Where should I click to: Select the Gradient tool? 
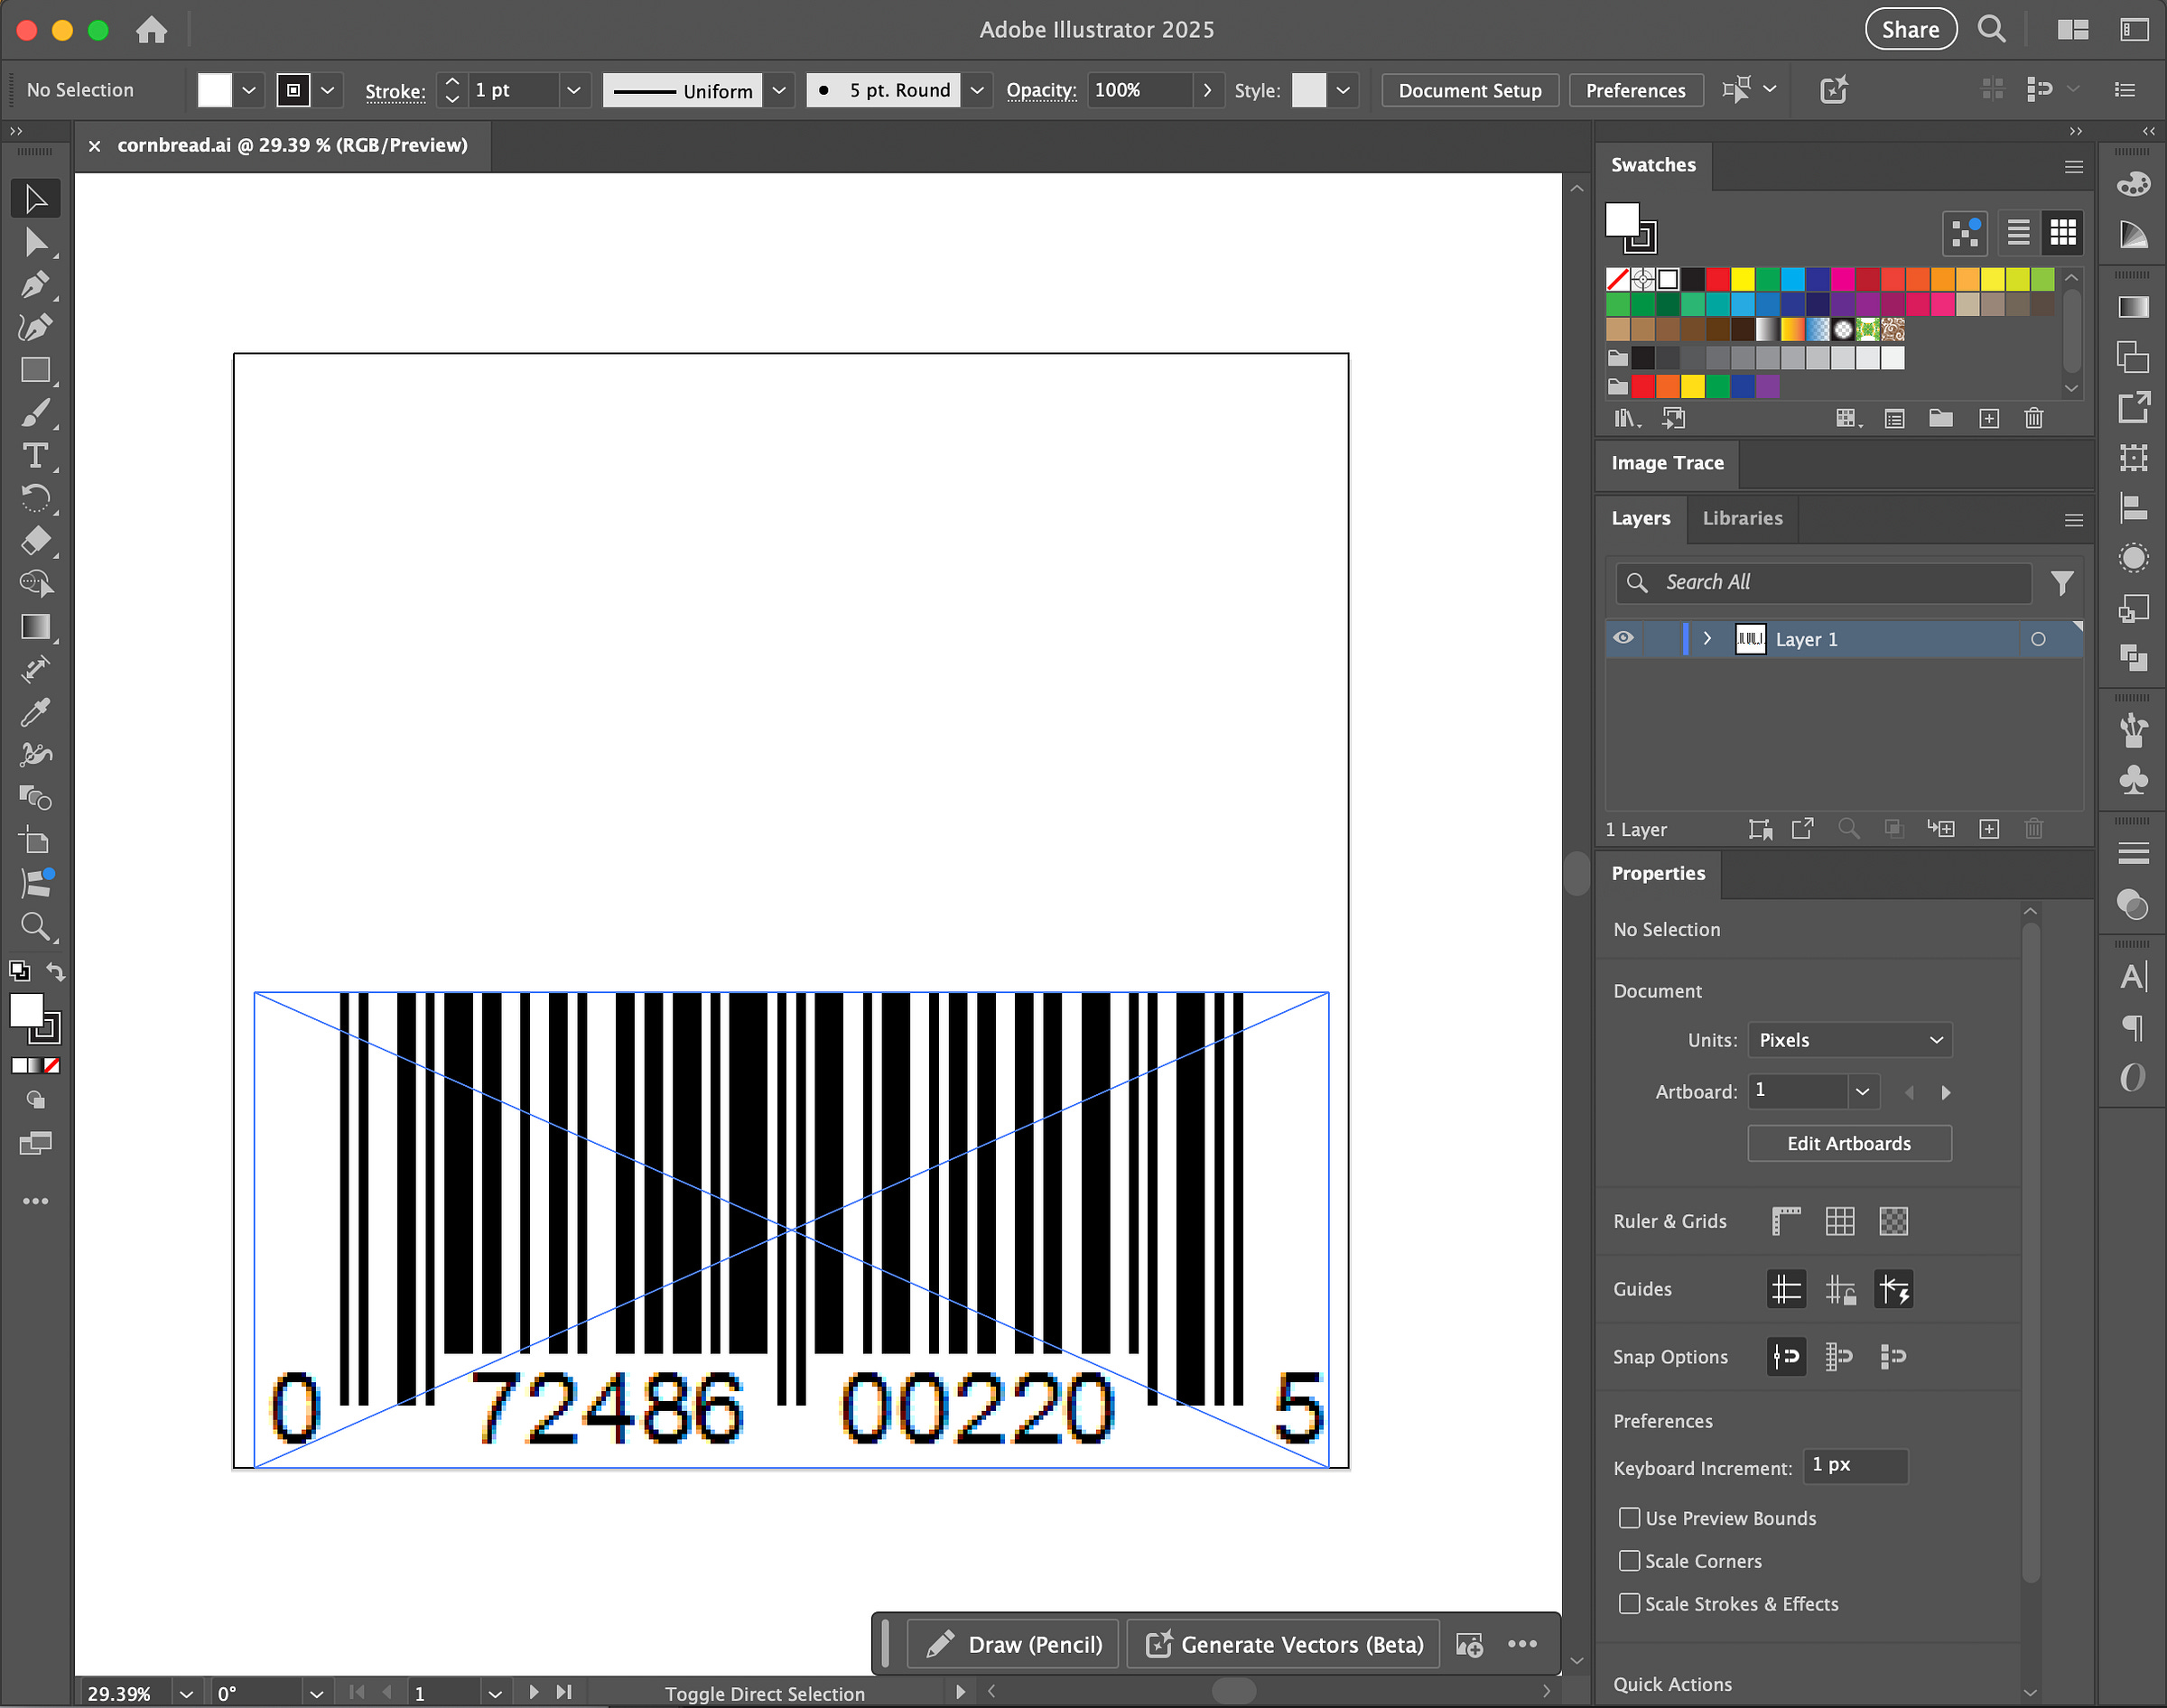point(35,626)
